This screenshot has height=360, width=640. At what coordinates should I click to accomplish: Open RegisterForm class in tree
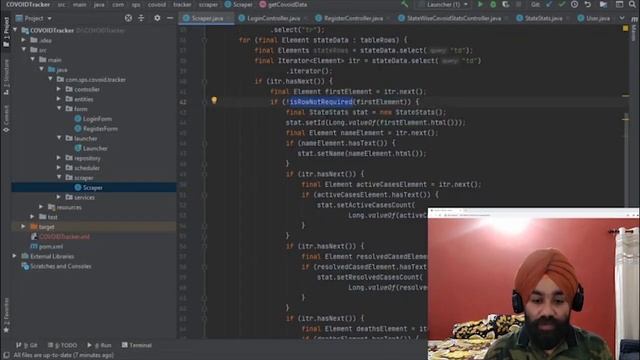point(96,129)
